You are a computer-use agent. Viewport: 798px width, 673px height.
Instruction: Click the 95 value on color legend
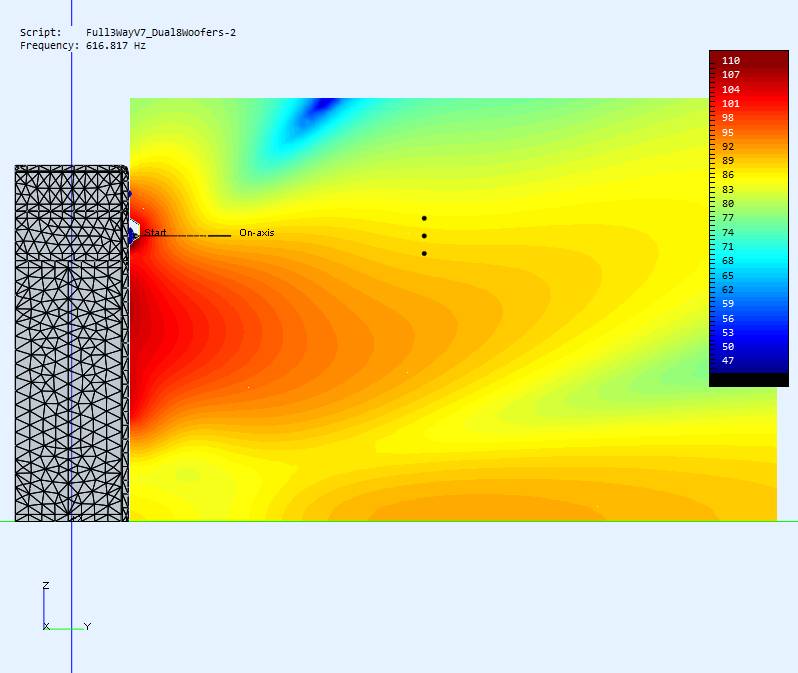pos(728,132)
